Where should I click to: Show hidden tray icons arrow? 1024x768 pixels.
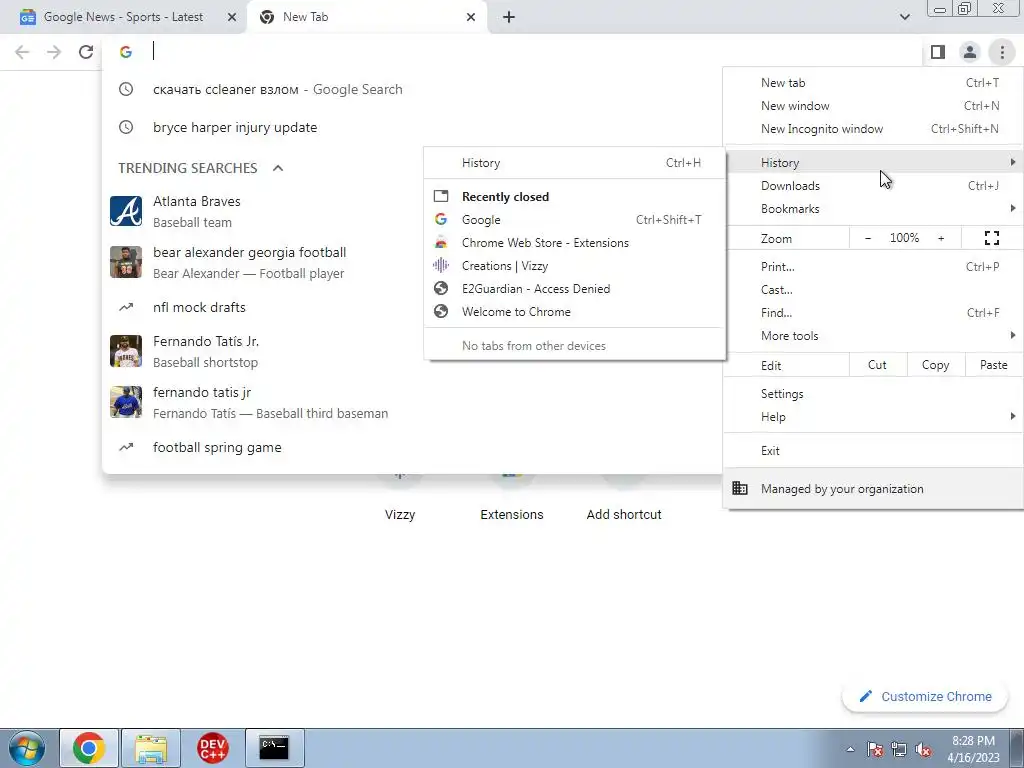(850, 749)
